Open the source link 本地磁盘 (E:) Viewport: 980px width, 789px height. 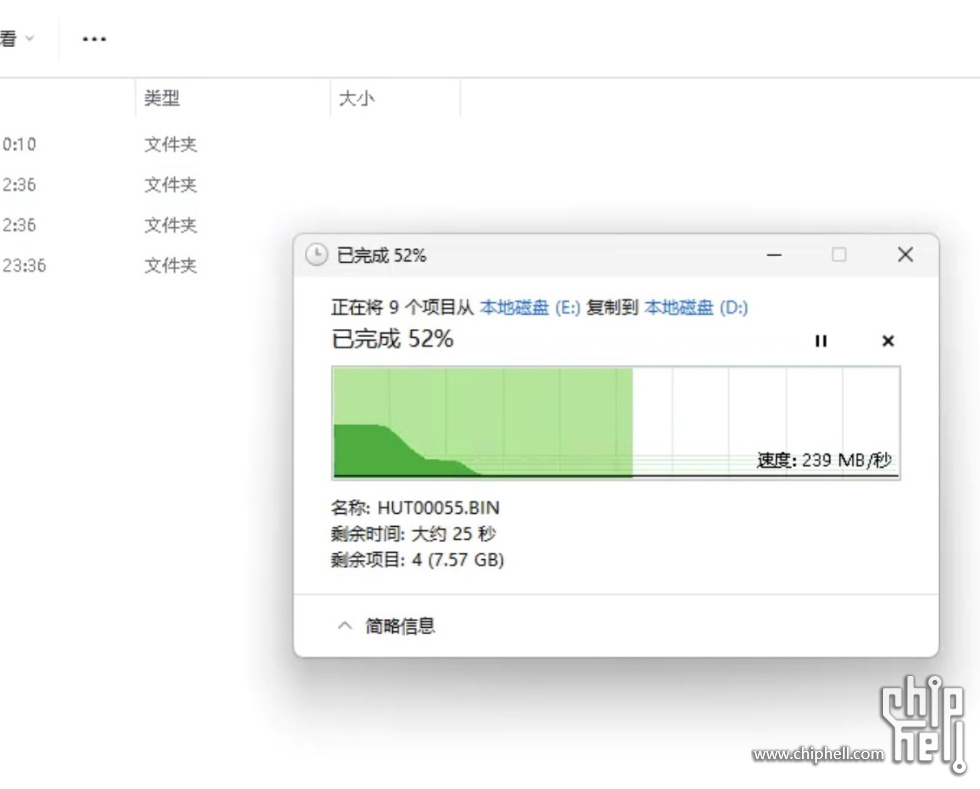coord(530,308)
